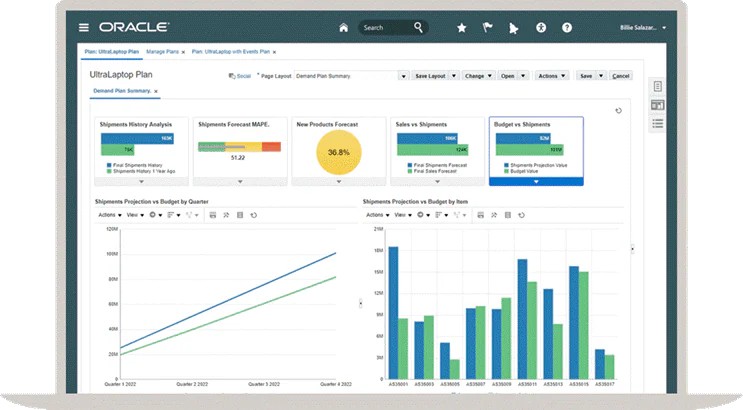Open the Page Layout dropdown arrow
Screen dimensions: 743x410
pyautogui.click(x=403, y=76)
